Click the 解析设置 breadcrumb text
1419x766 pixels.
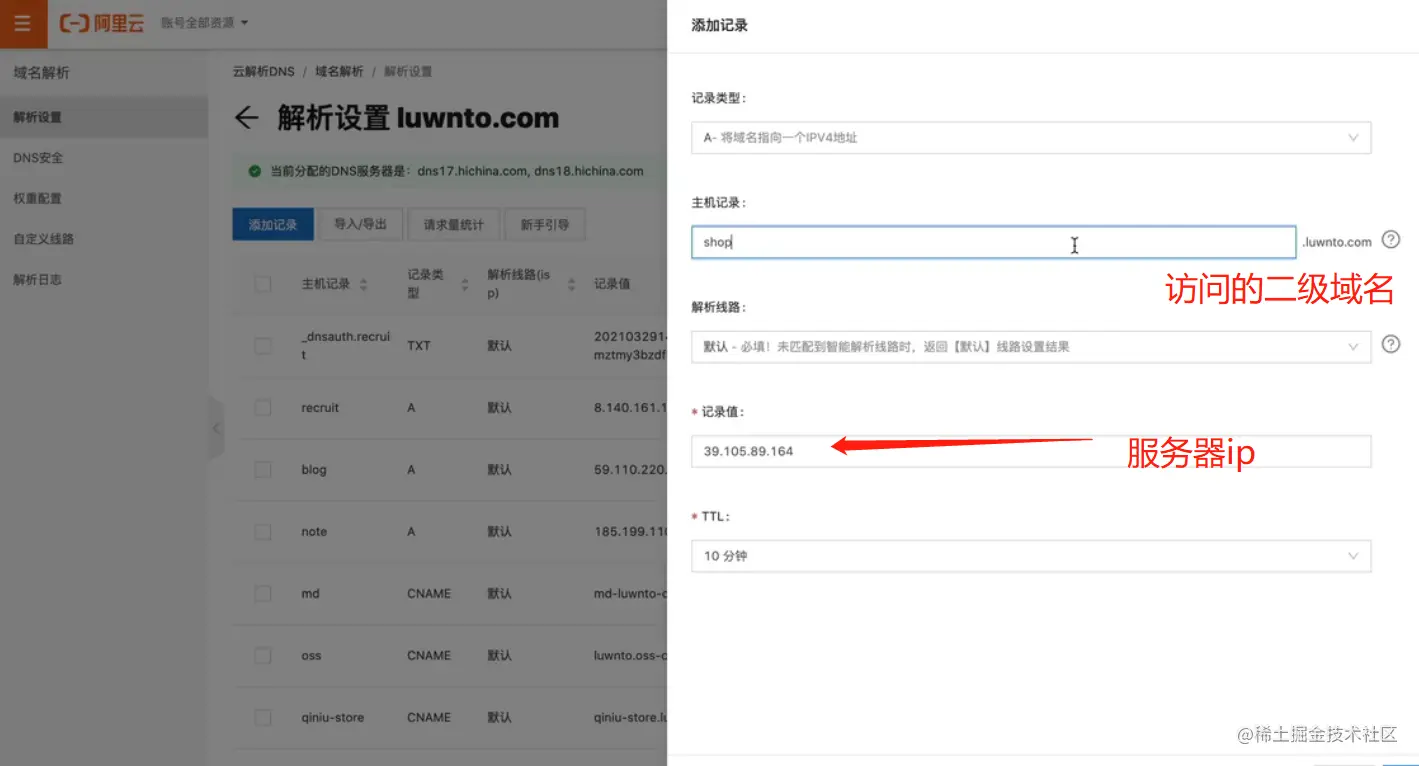tap(408, 72)
